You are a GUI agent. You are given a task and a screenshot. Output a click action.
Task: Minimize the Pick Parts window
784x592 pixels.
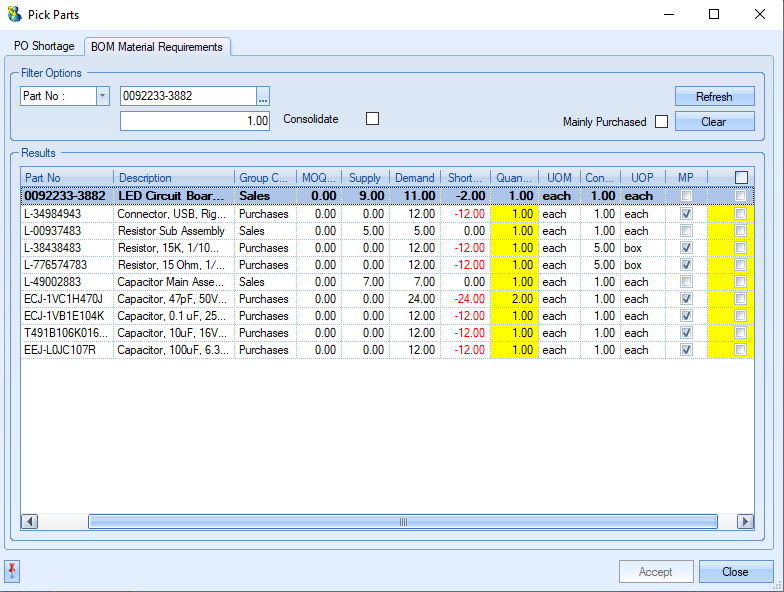point(667,15)
